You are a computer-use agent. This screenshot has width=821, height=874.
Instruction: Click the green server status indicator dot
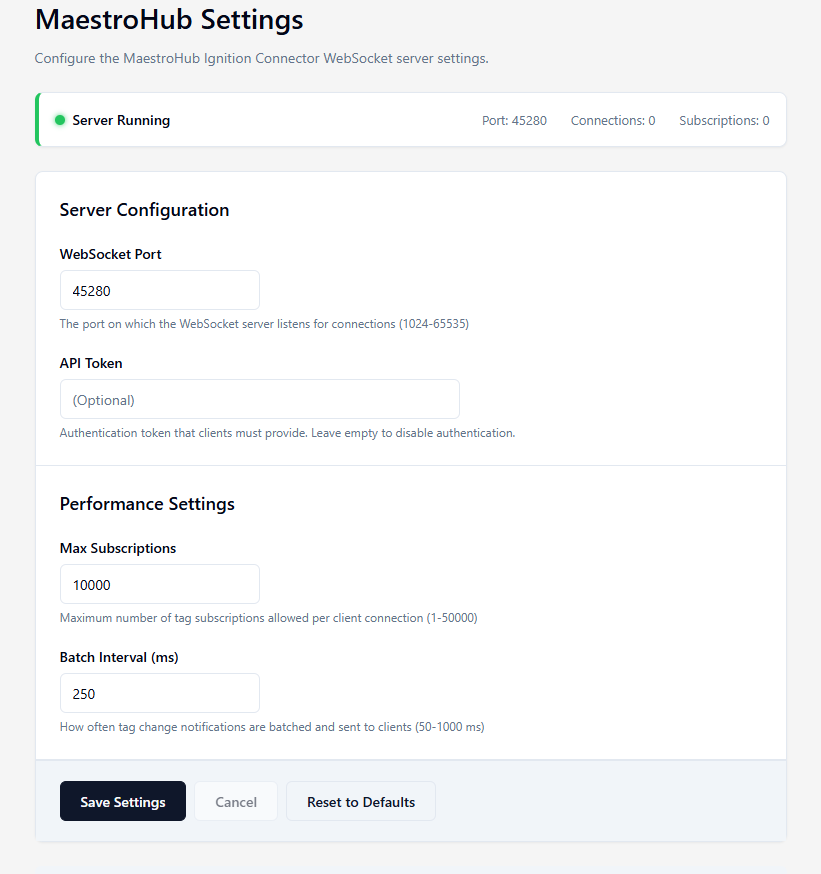pos(60,120)
